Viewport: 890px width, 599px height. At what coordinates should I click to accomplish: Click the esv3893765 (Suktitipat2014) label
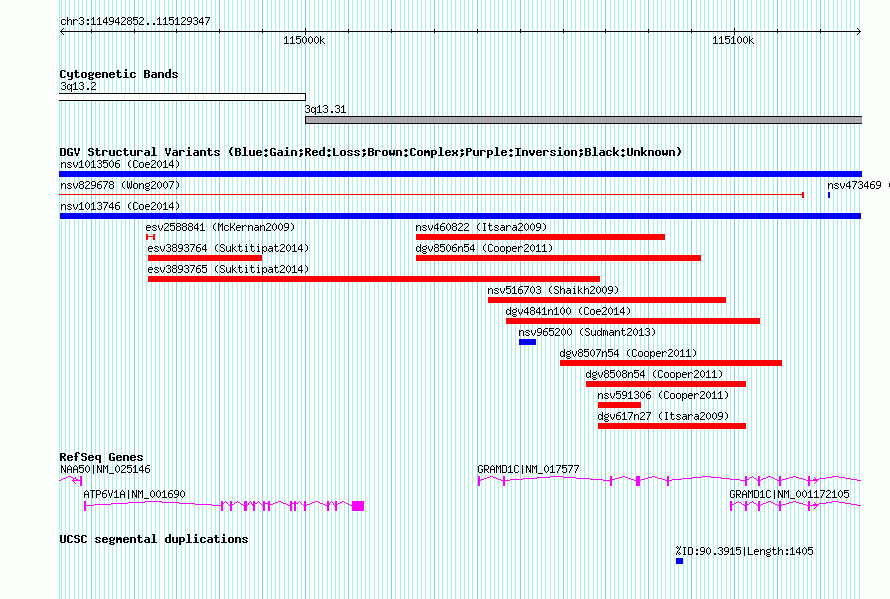click(x=228, y=269)
